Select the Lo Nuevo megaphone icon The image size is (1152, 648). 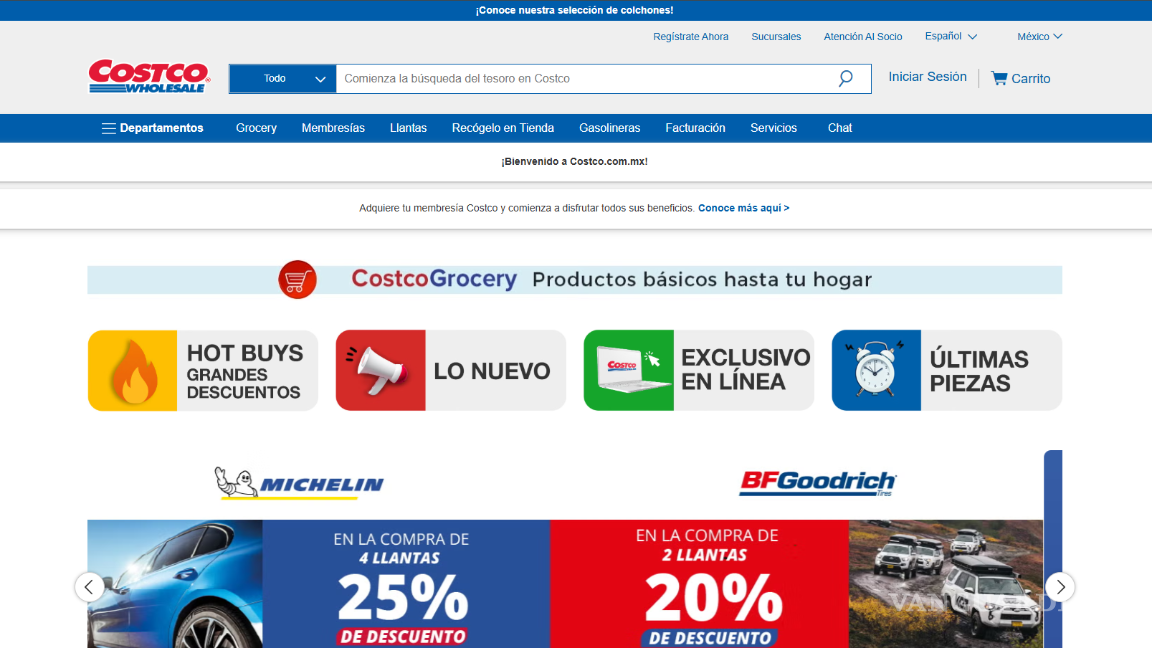pos(379,370)
